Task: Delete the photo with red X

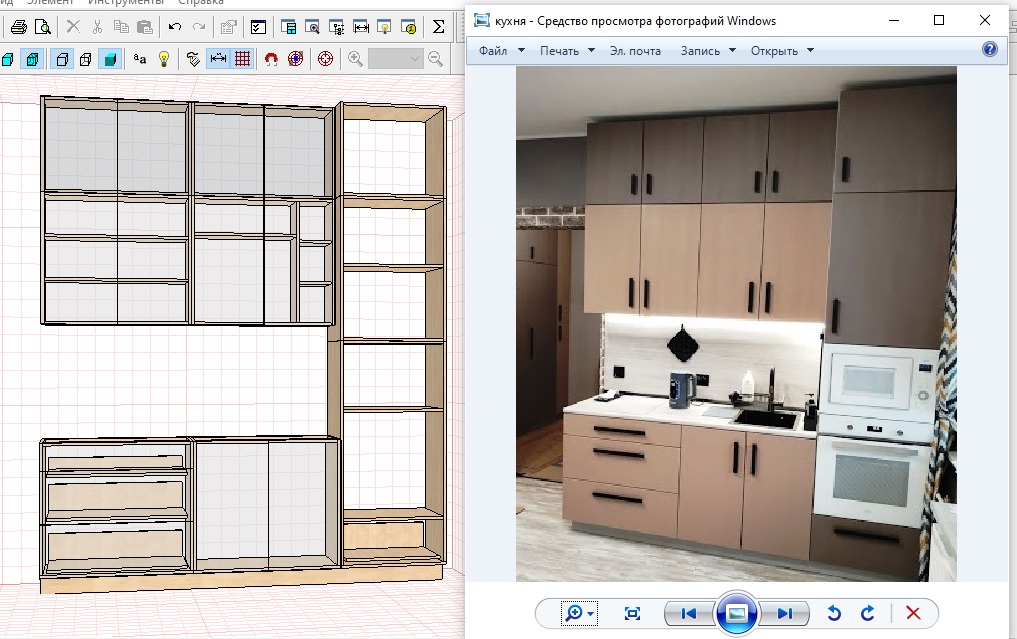Action: (913, 613)
